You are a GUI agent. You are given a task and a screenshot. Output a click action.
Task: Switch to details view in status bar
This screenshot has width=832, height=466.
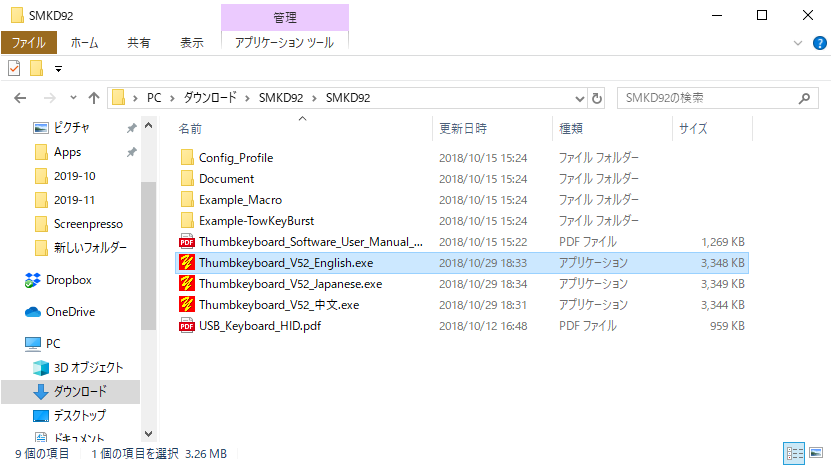(x=794, y=454)
